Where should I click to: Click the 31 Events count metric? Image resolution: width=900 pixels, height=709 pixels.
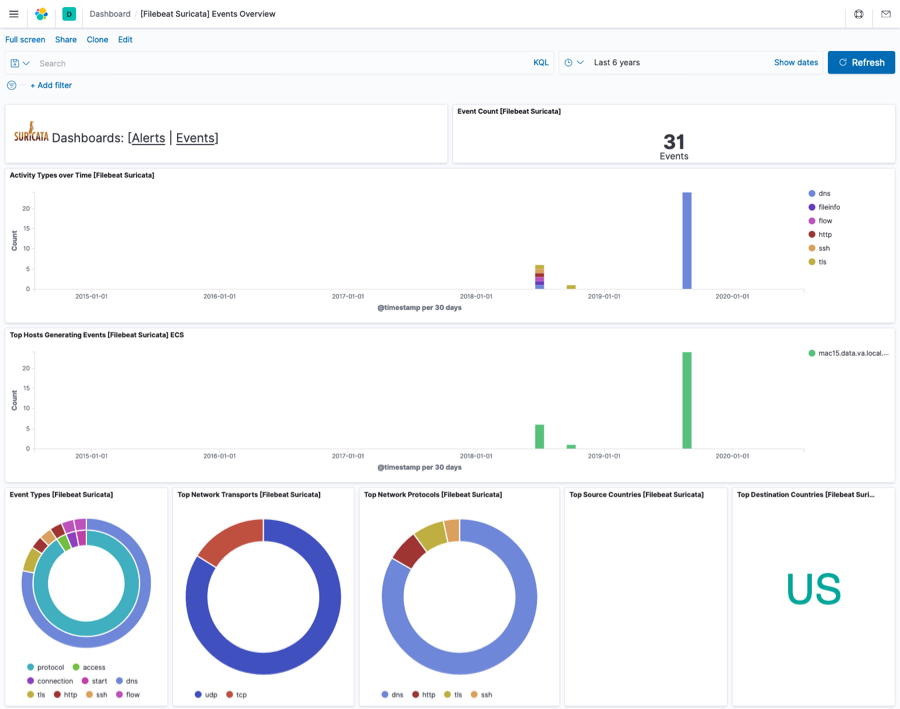tap(674, 146)
